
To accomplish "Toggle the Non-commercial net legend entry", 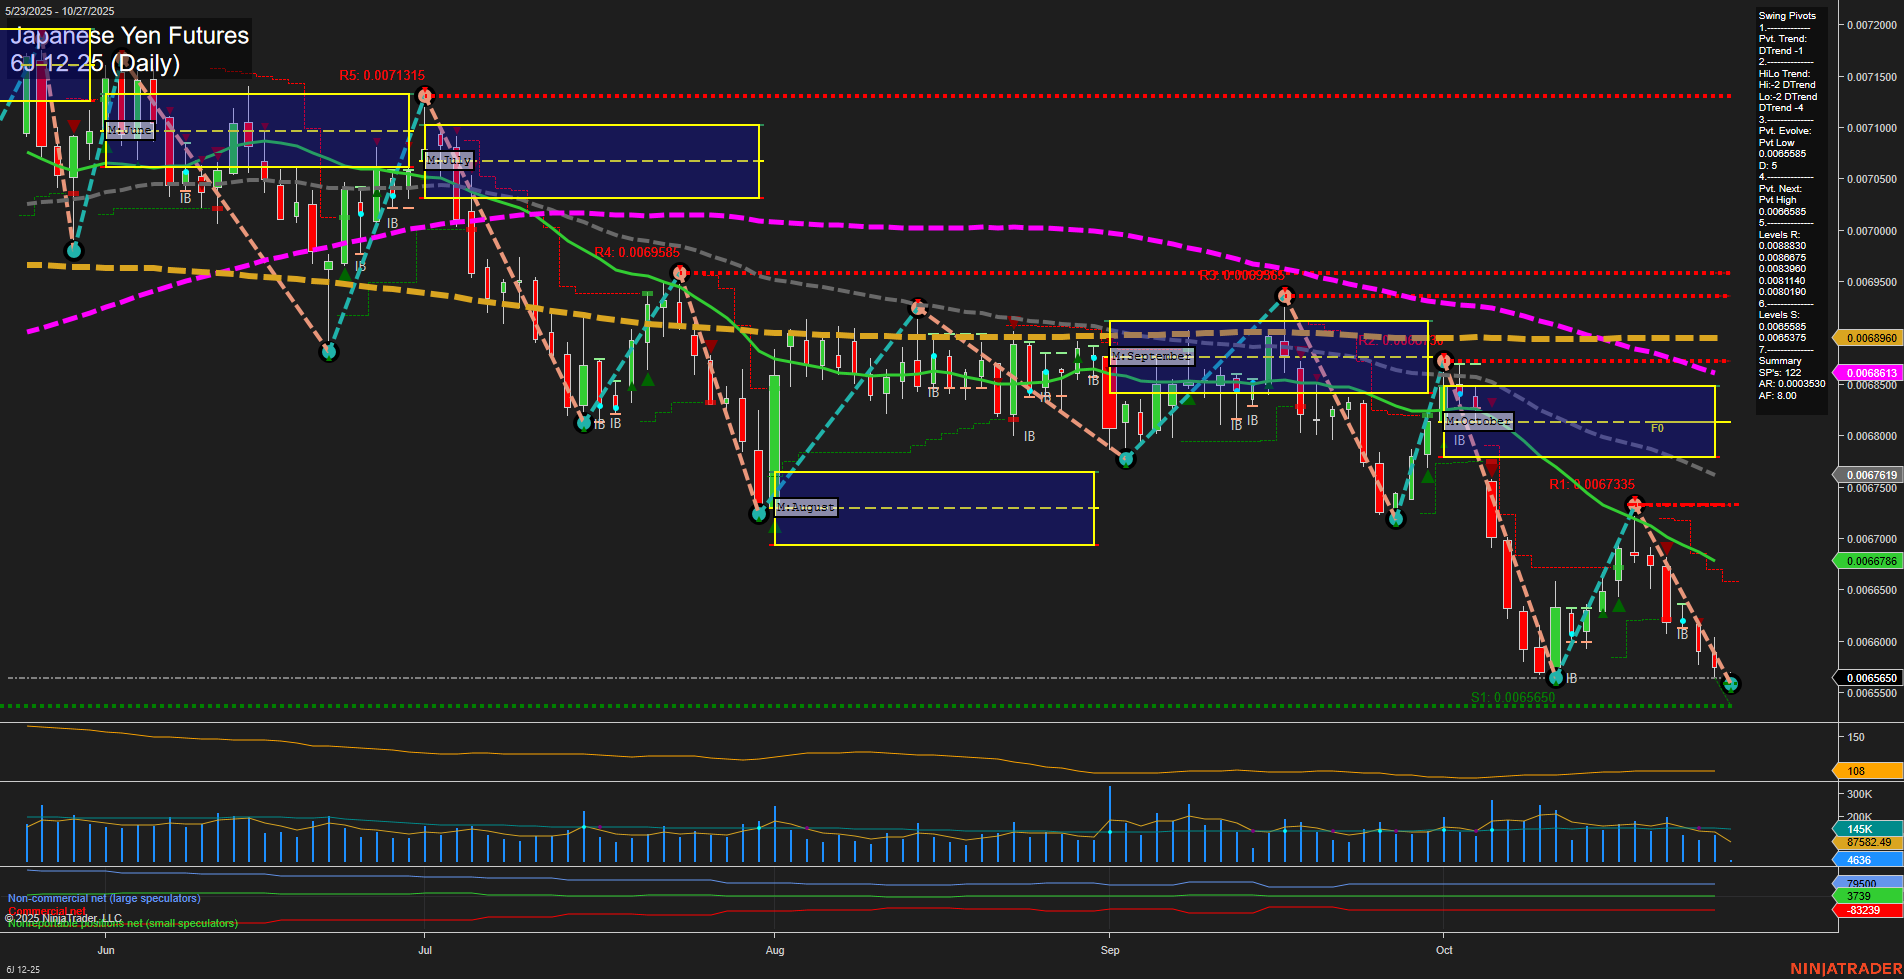I will point(103,898).
